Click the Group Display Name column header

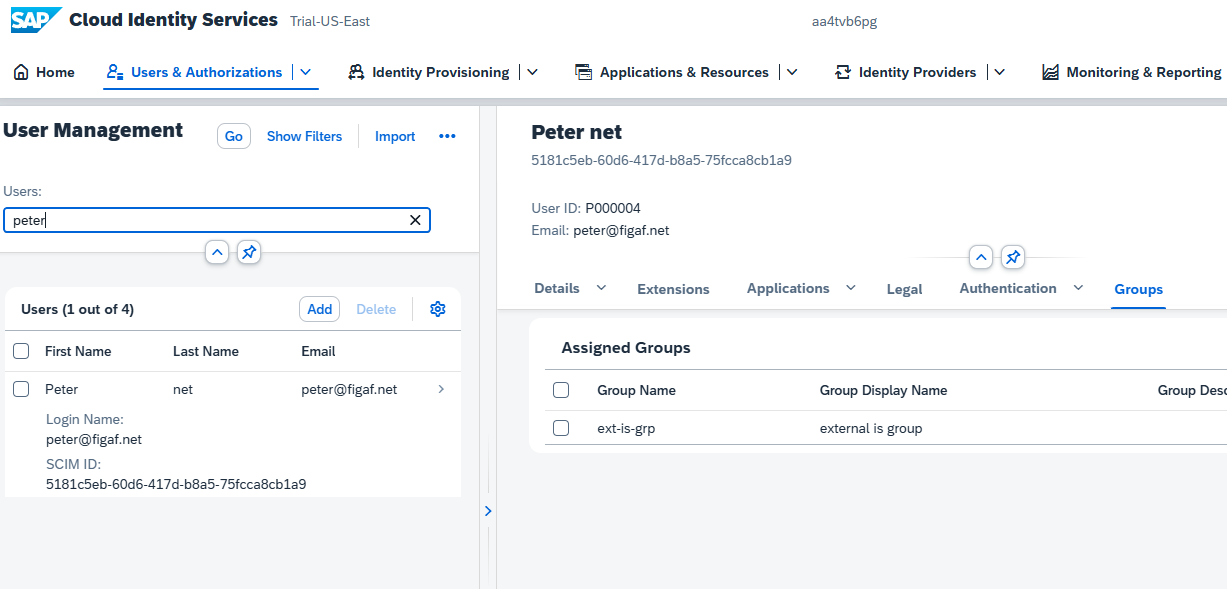coord(883,390)
